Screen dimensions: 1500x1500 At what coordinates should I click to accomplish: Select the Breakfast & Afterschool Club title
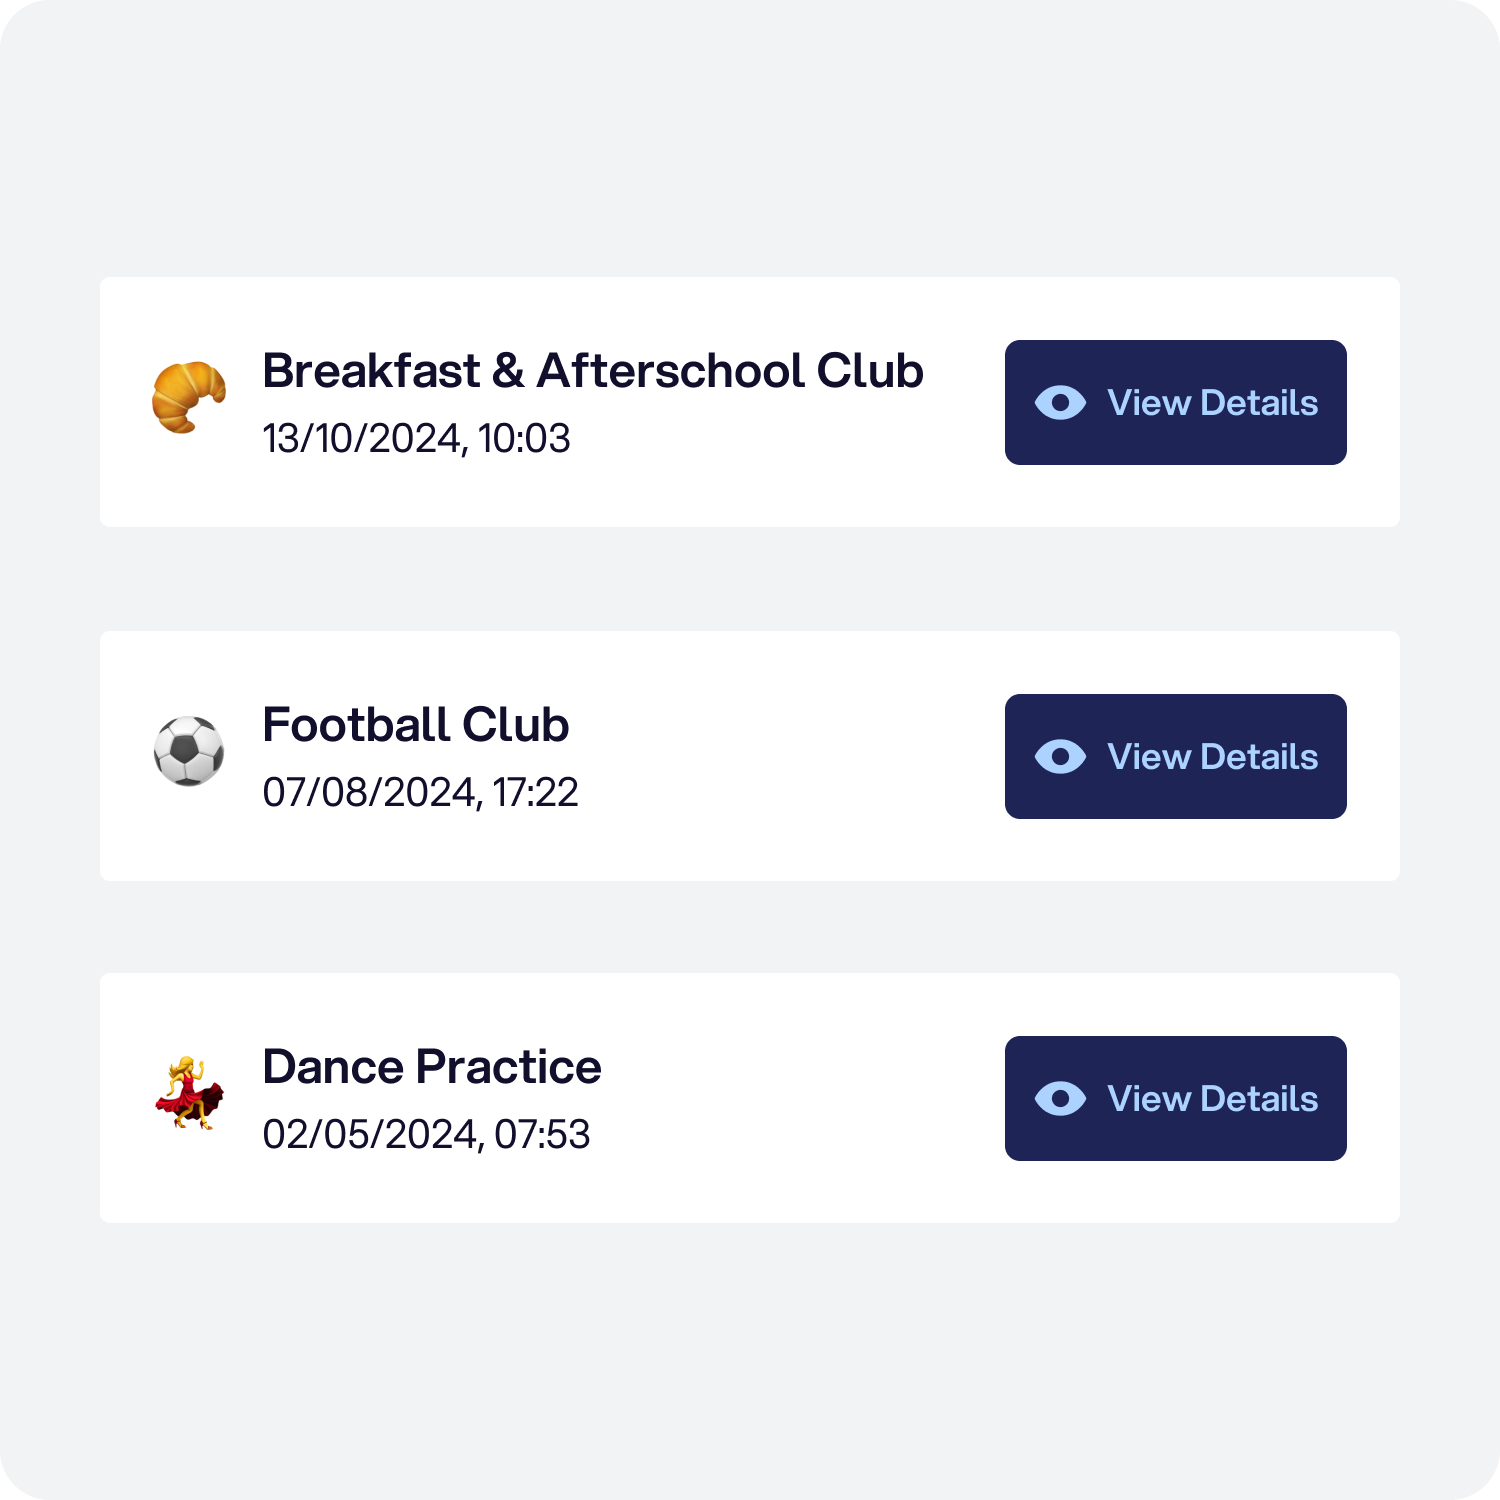point(593,371)
